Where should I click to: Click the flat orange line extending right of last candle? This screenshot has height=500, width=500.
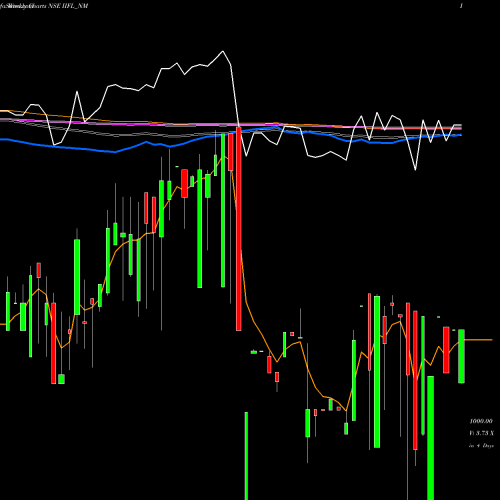pyautogui.click(x=478, y=340)
